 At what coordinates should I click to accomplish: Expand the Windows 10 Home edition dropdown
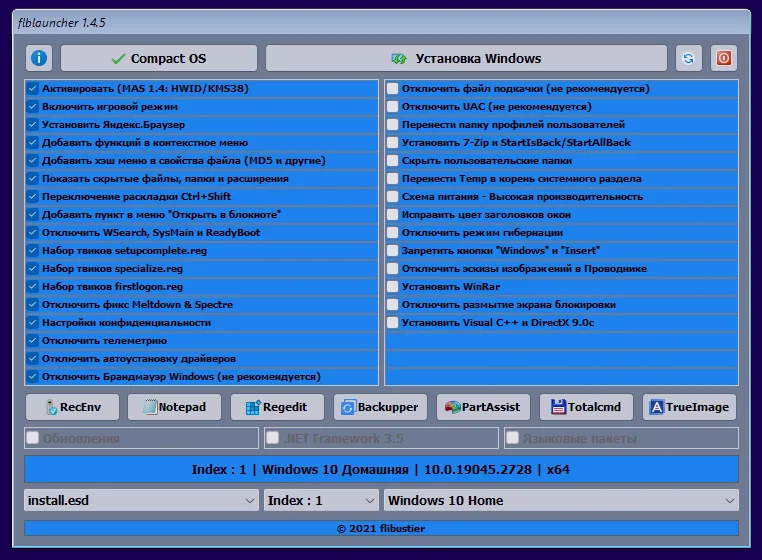pos(561,500)
